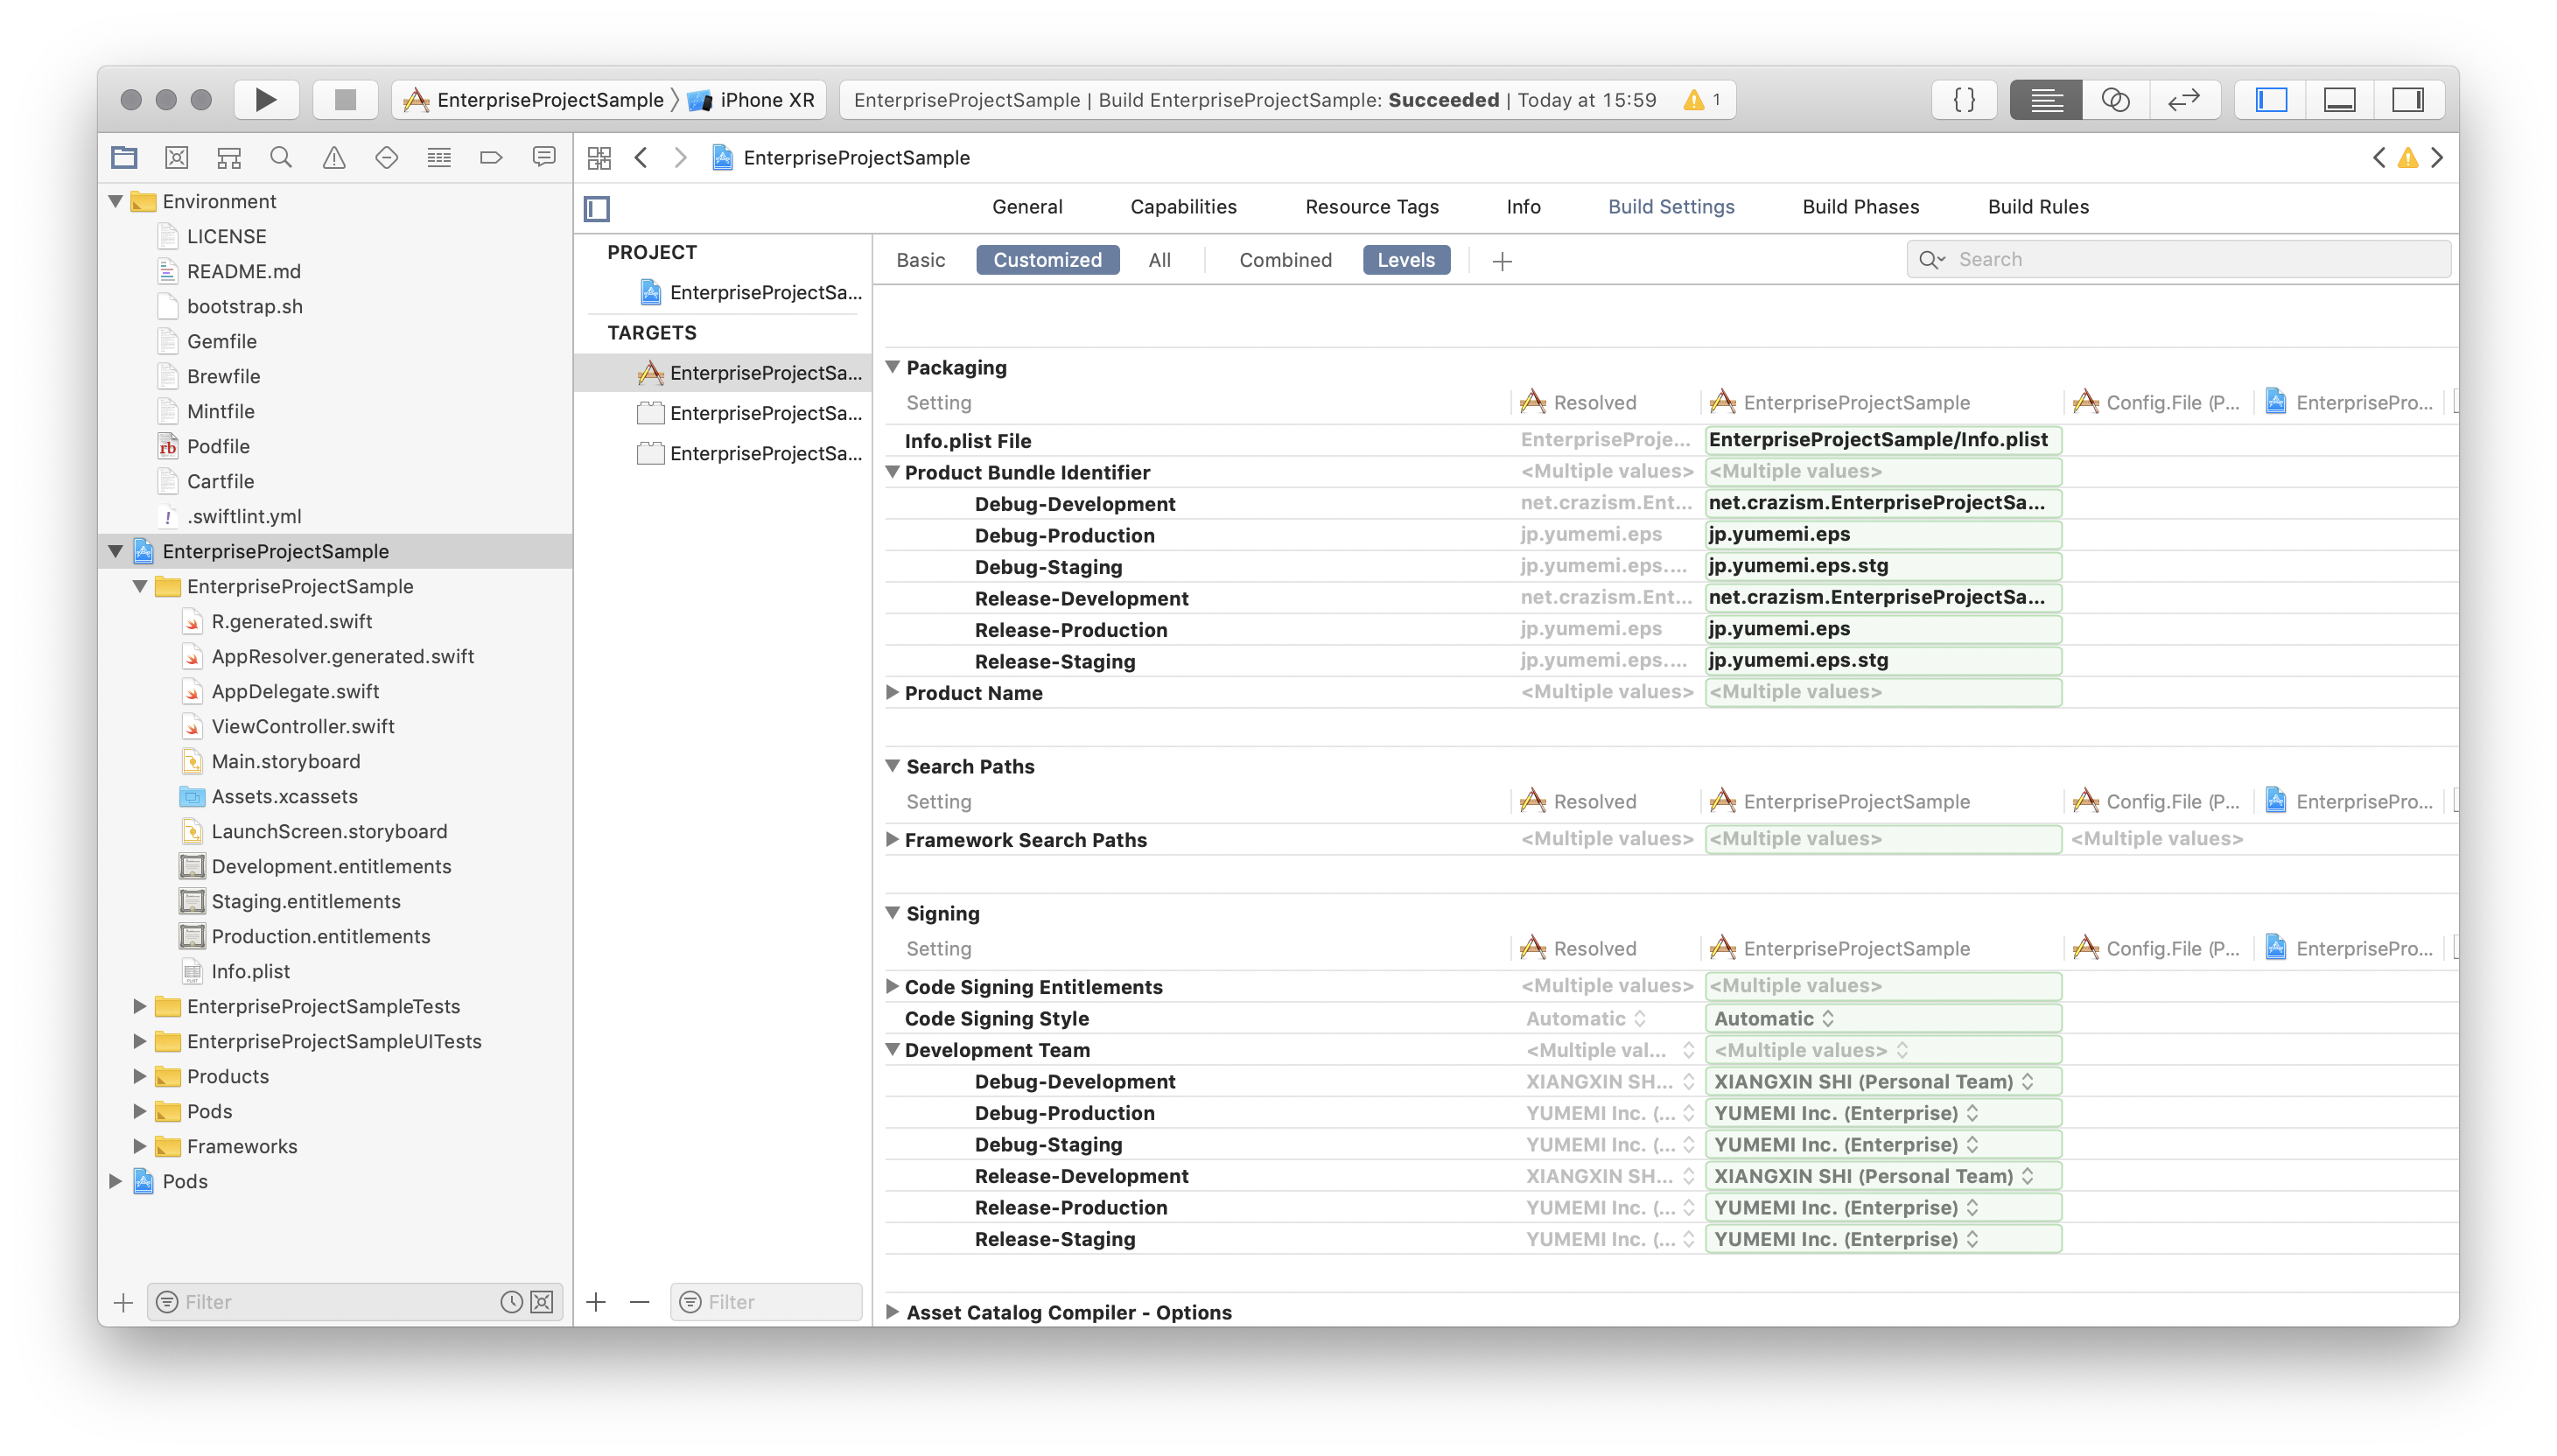Open the Debug navigator
The width and height of the screenshot is (2557, 1456).
pyautogui.click(x=439, y=157)
